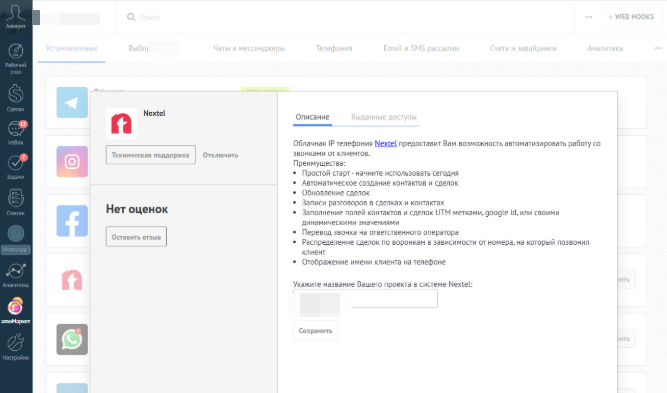Viewport: 667px width, 393px height.
Task: Switch to the Установленные tab
Action: click(x=71, y=48)
